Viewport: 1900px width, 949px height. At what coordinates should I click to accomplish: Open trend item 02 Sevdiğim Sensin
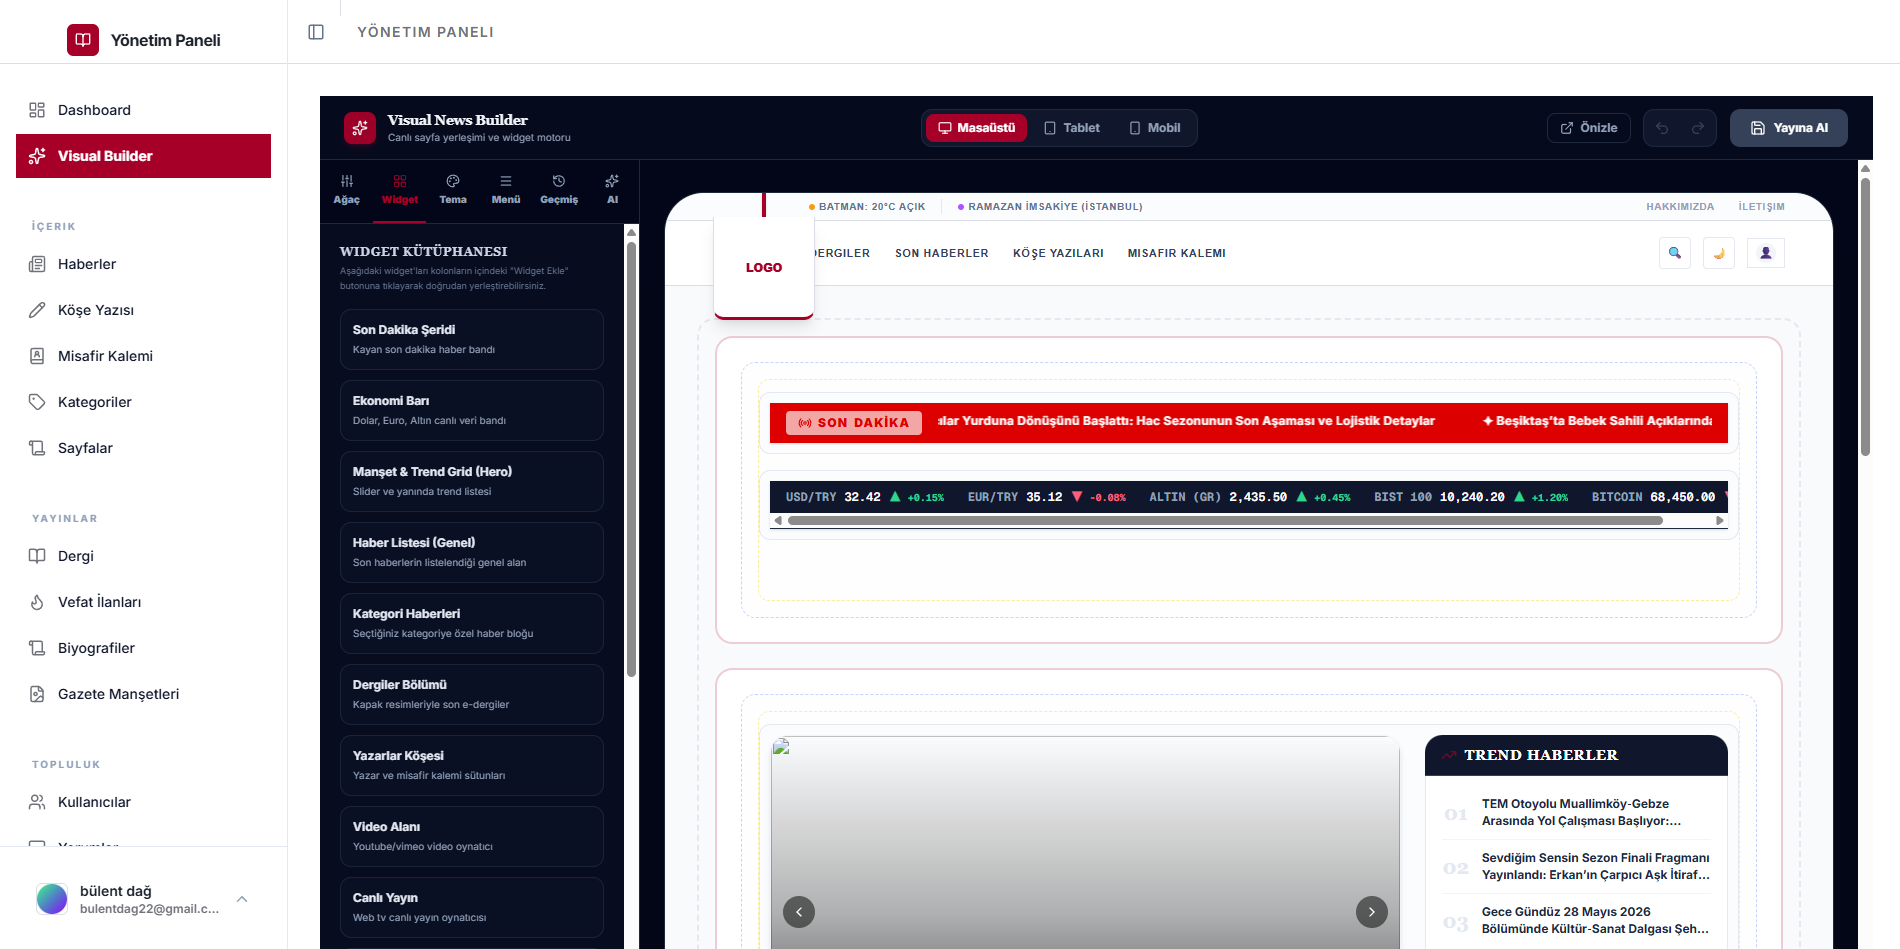[x=1577, y=866]
